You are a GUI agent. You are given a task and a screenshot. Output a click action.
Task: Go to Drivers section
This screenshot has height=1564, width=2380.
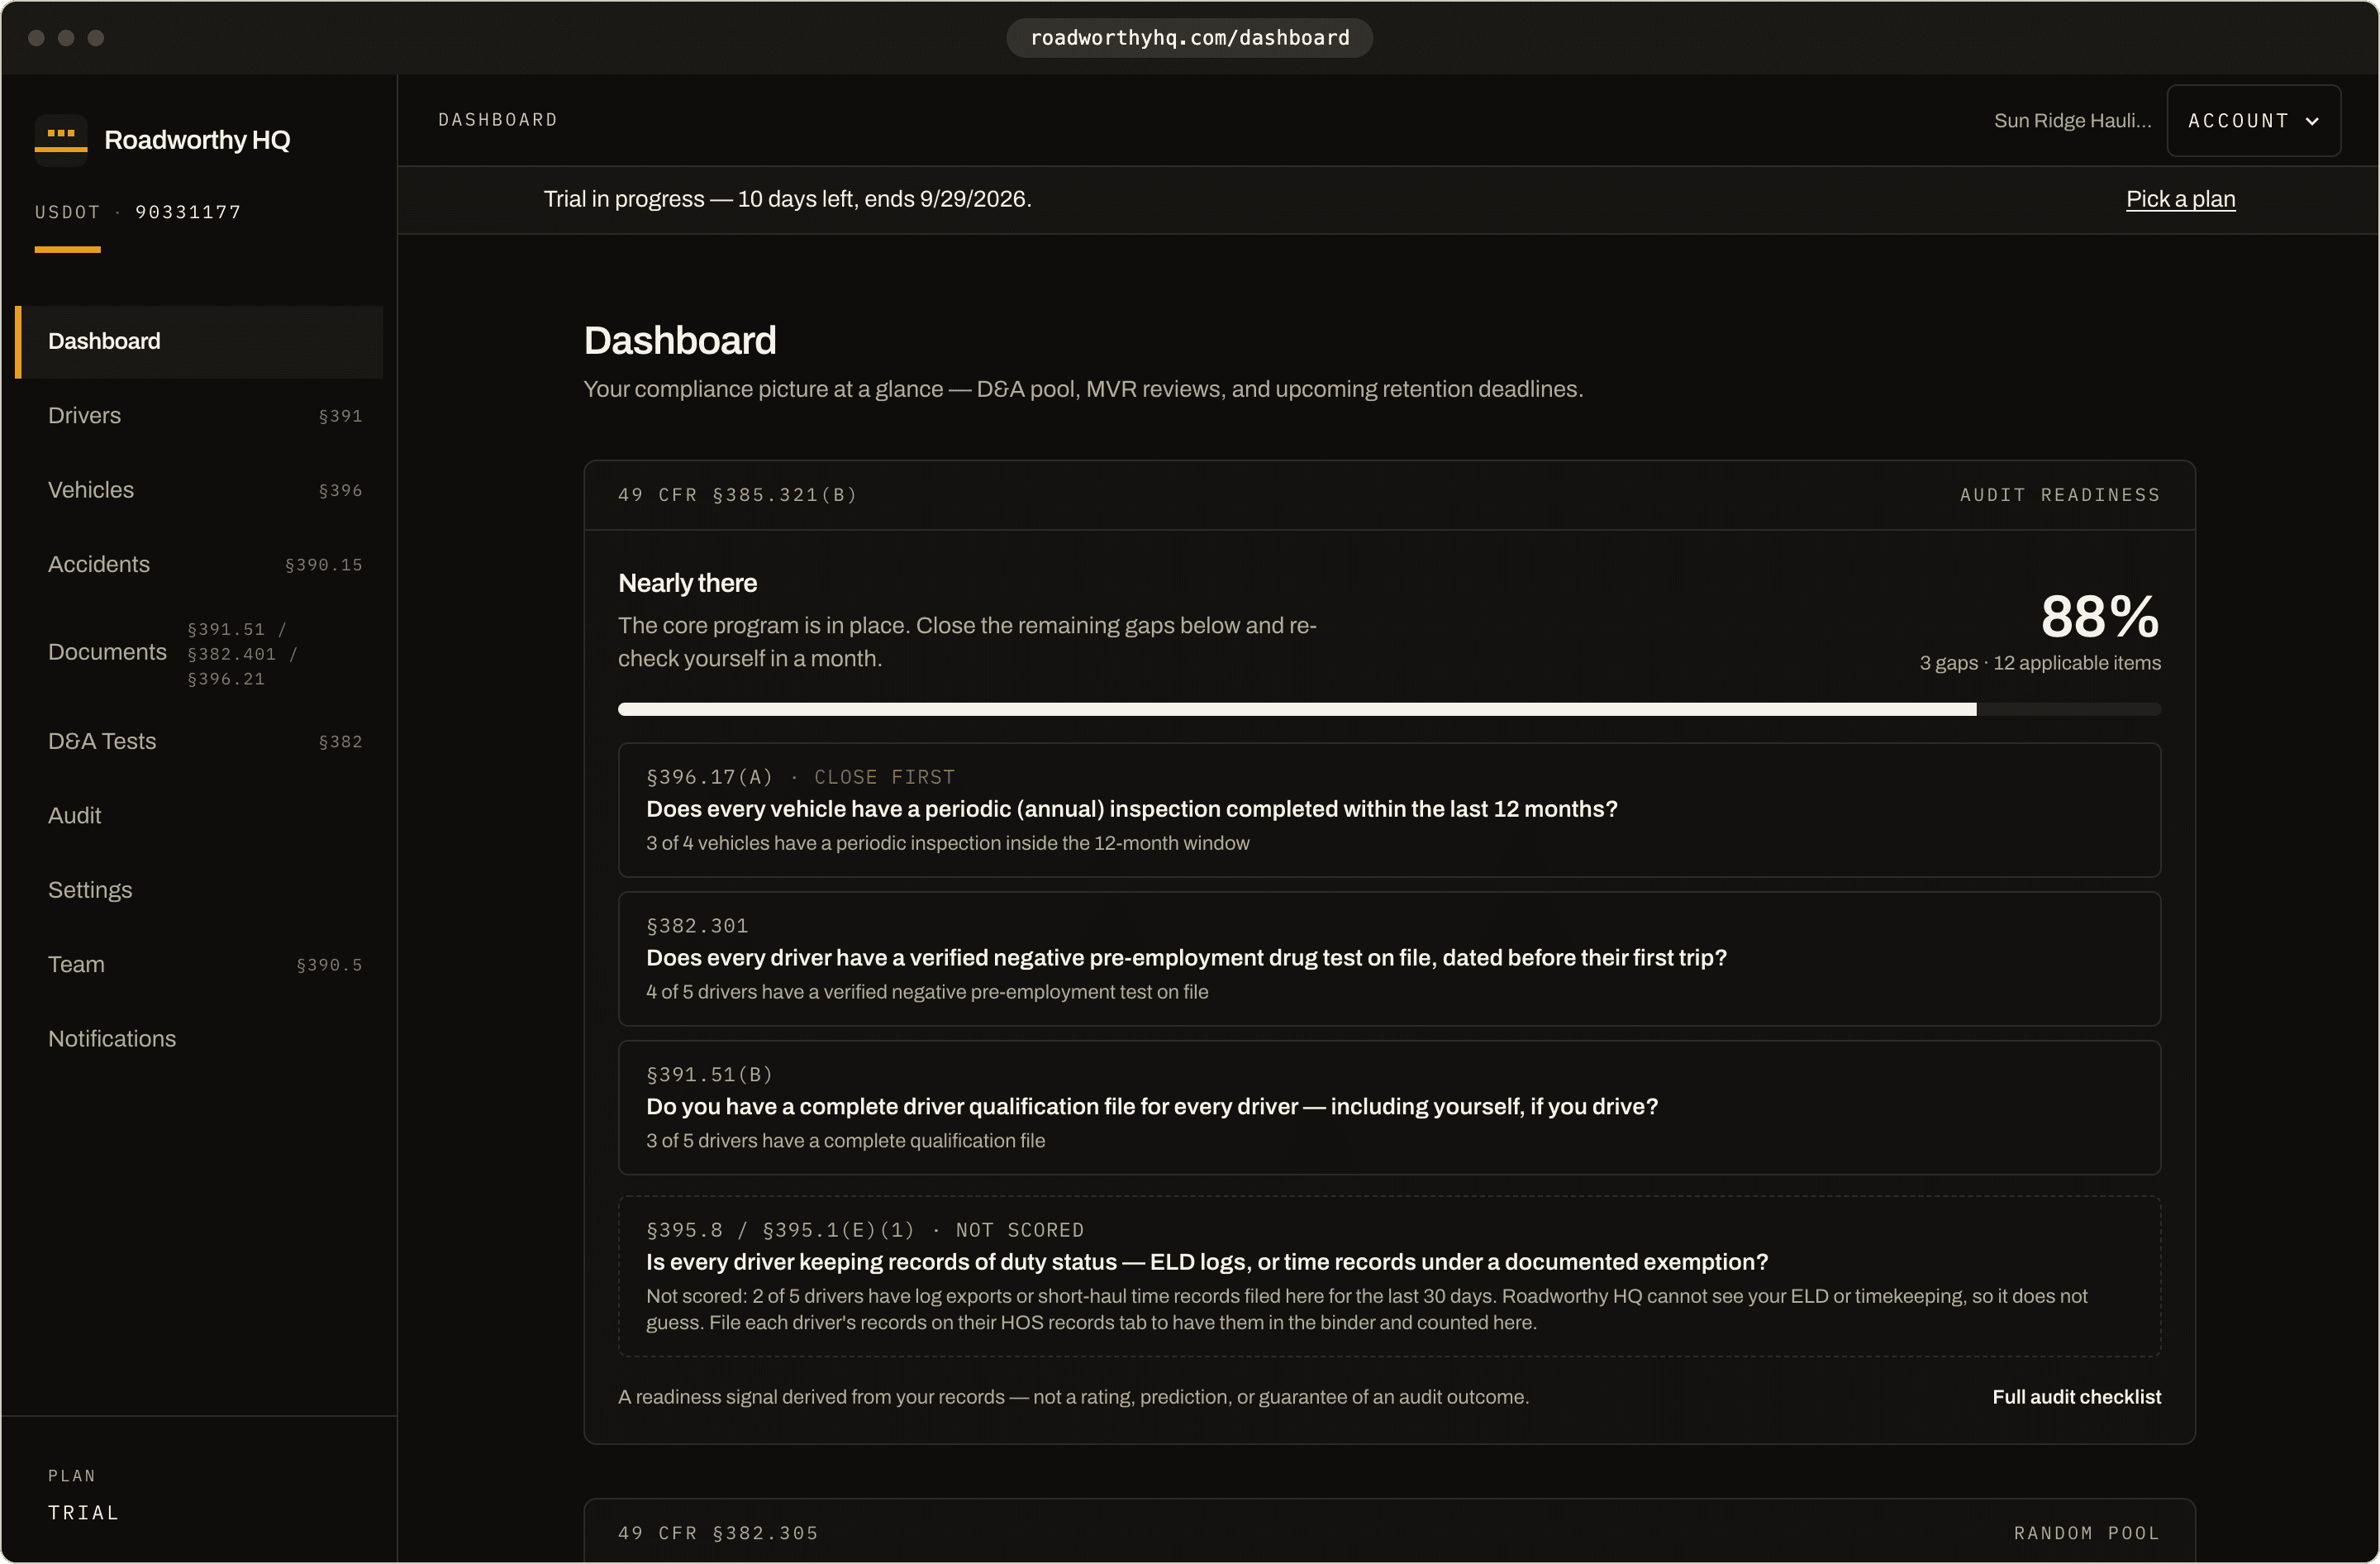(200, 416)
